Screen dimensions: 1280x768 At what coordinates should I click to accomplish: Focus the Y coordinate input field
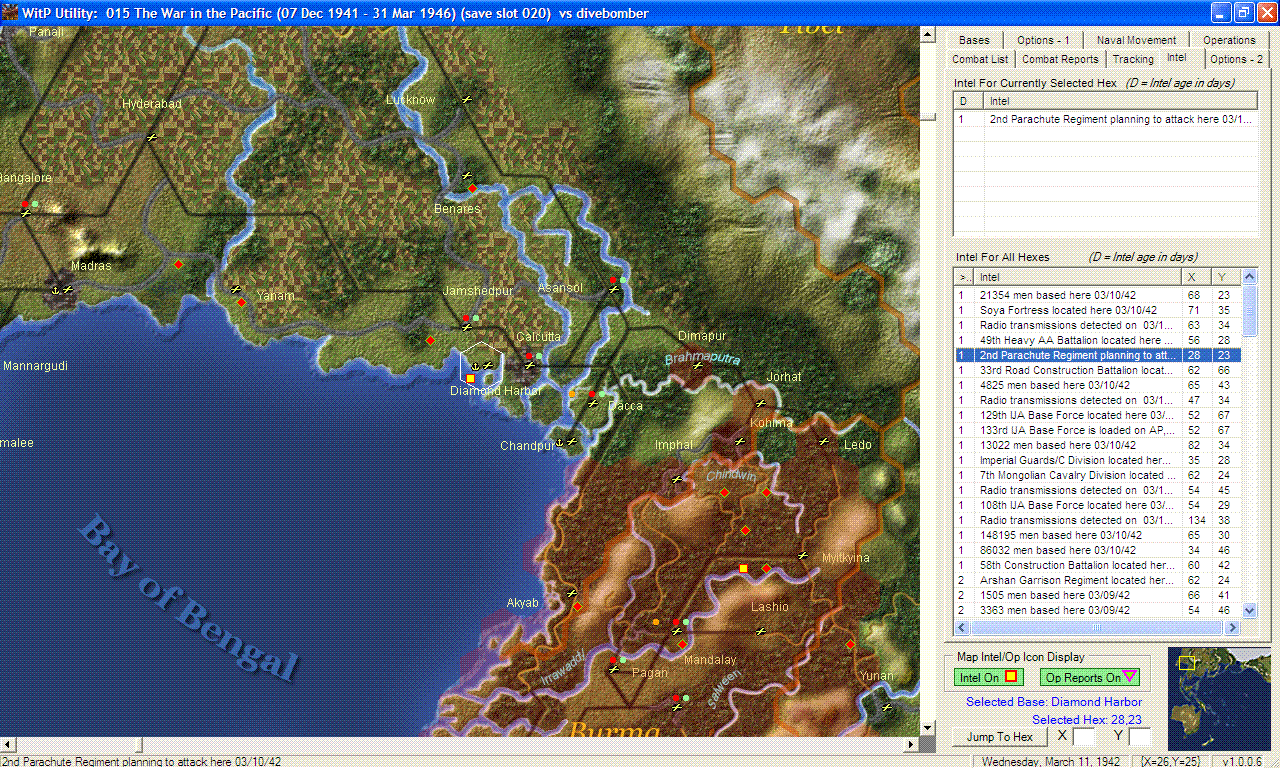pos(1141,737)
